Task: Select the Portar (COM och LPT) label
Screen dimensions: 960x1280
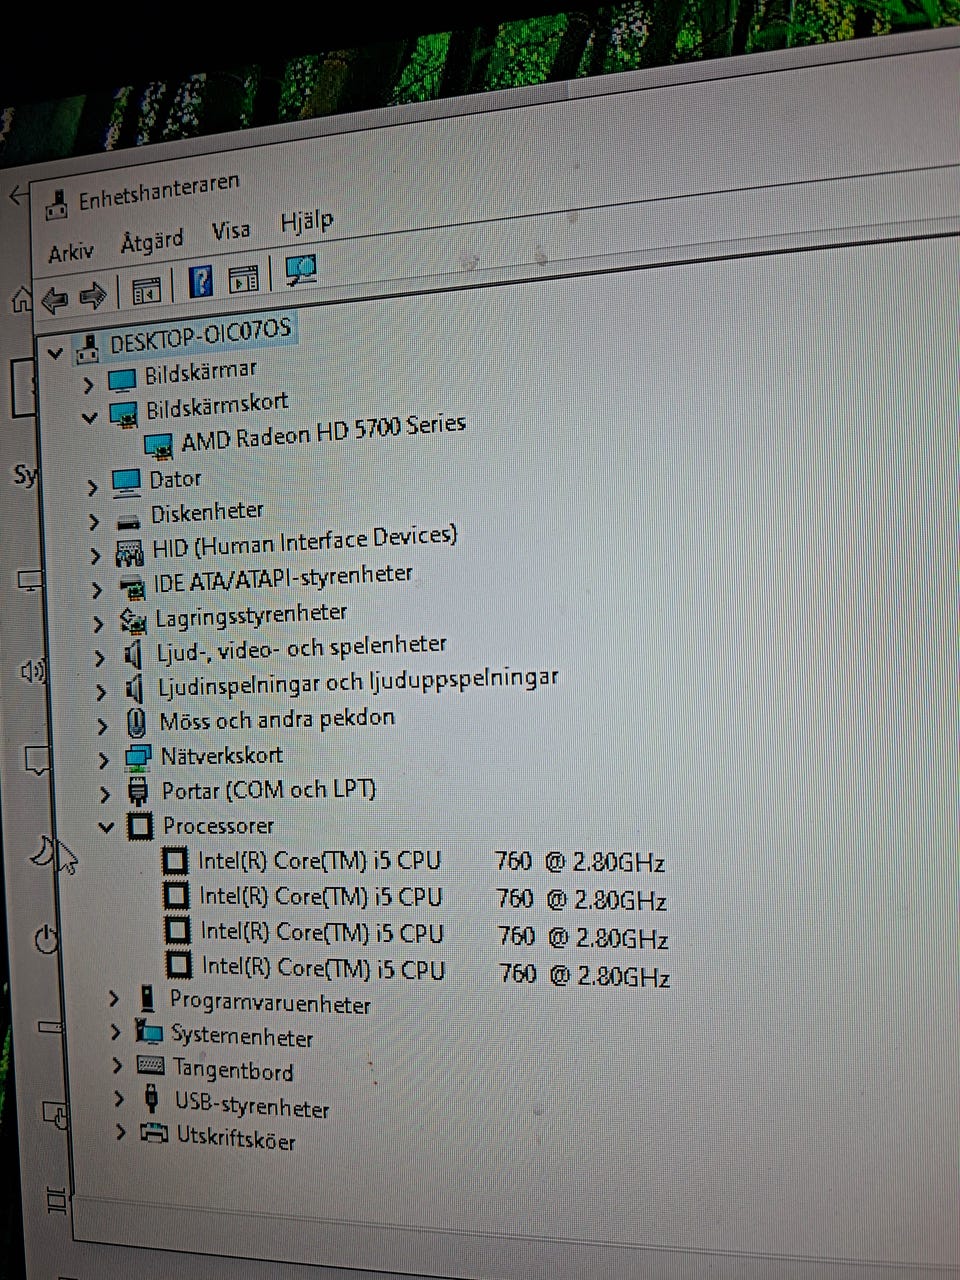Action: [x=269, y=790]
